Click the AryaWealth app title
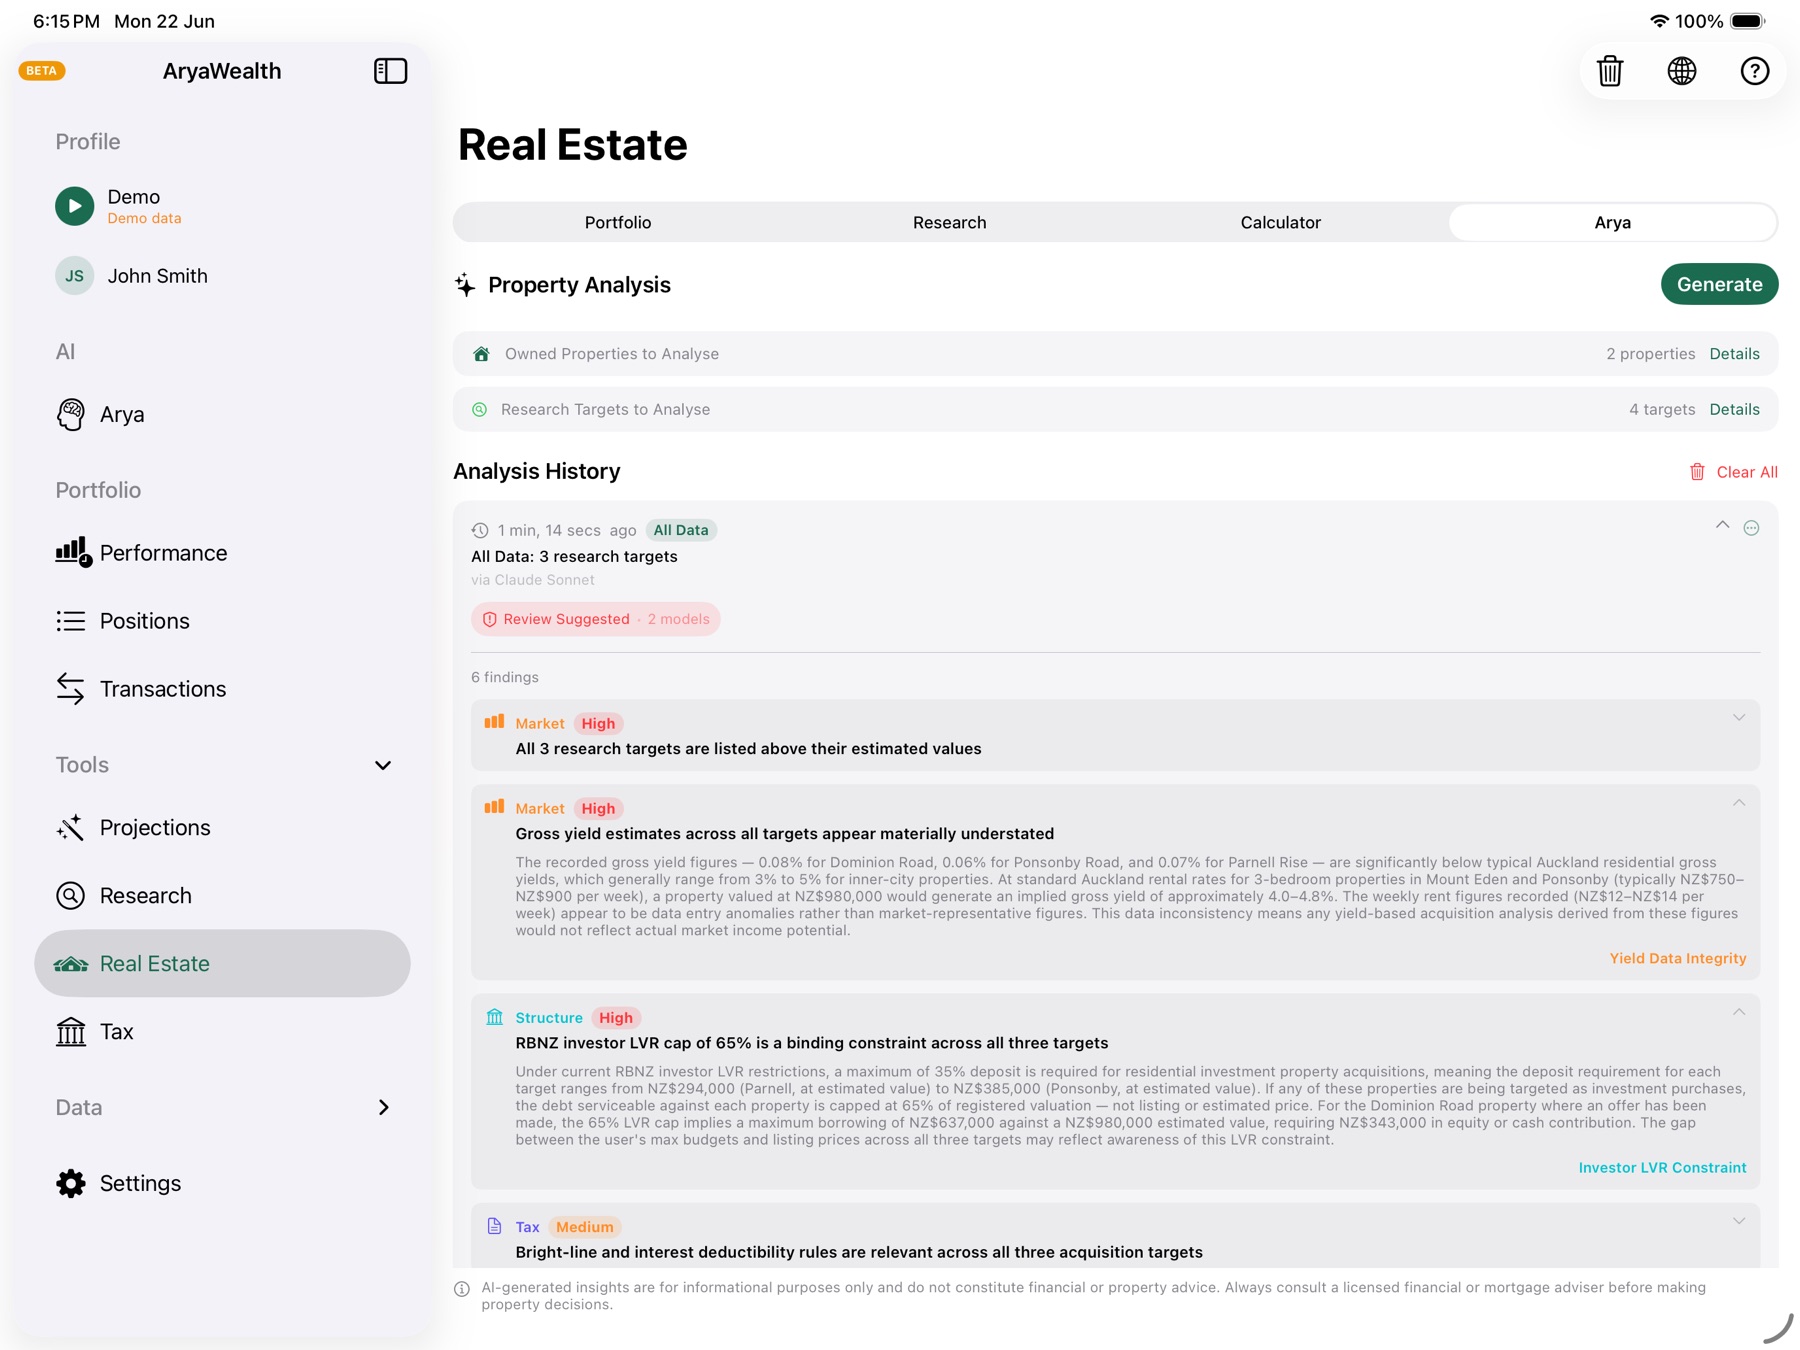This screenshot has width=1800, height=1350. click(222, 71)
